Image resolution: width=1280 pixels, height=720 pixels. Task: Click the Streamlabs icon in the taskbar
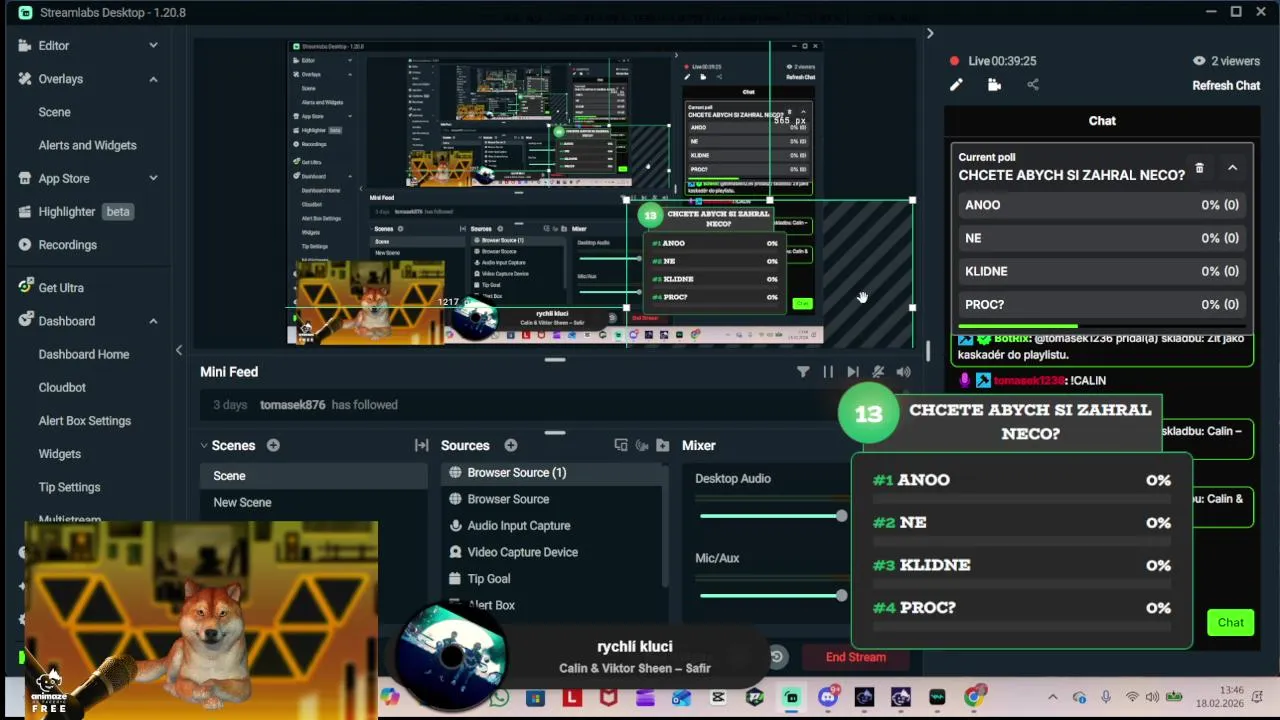click(x=791, y=698)
